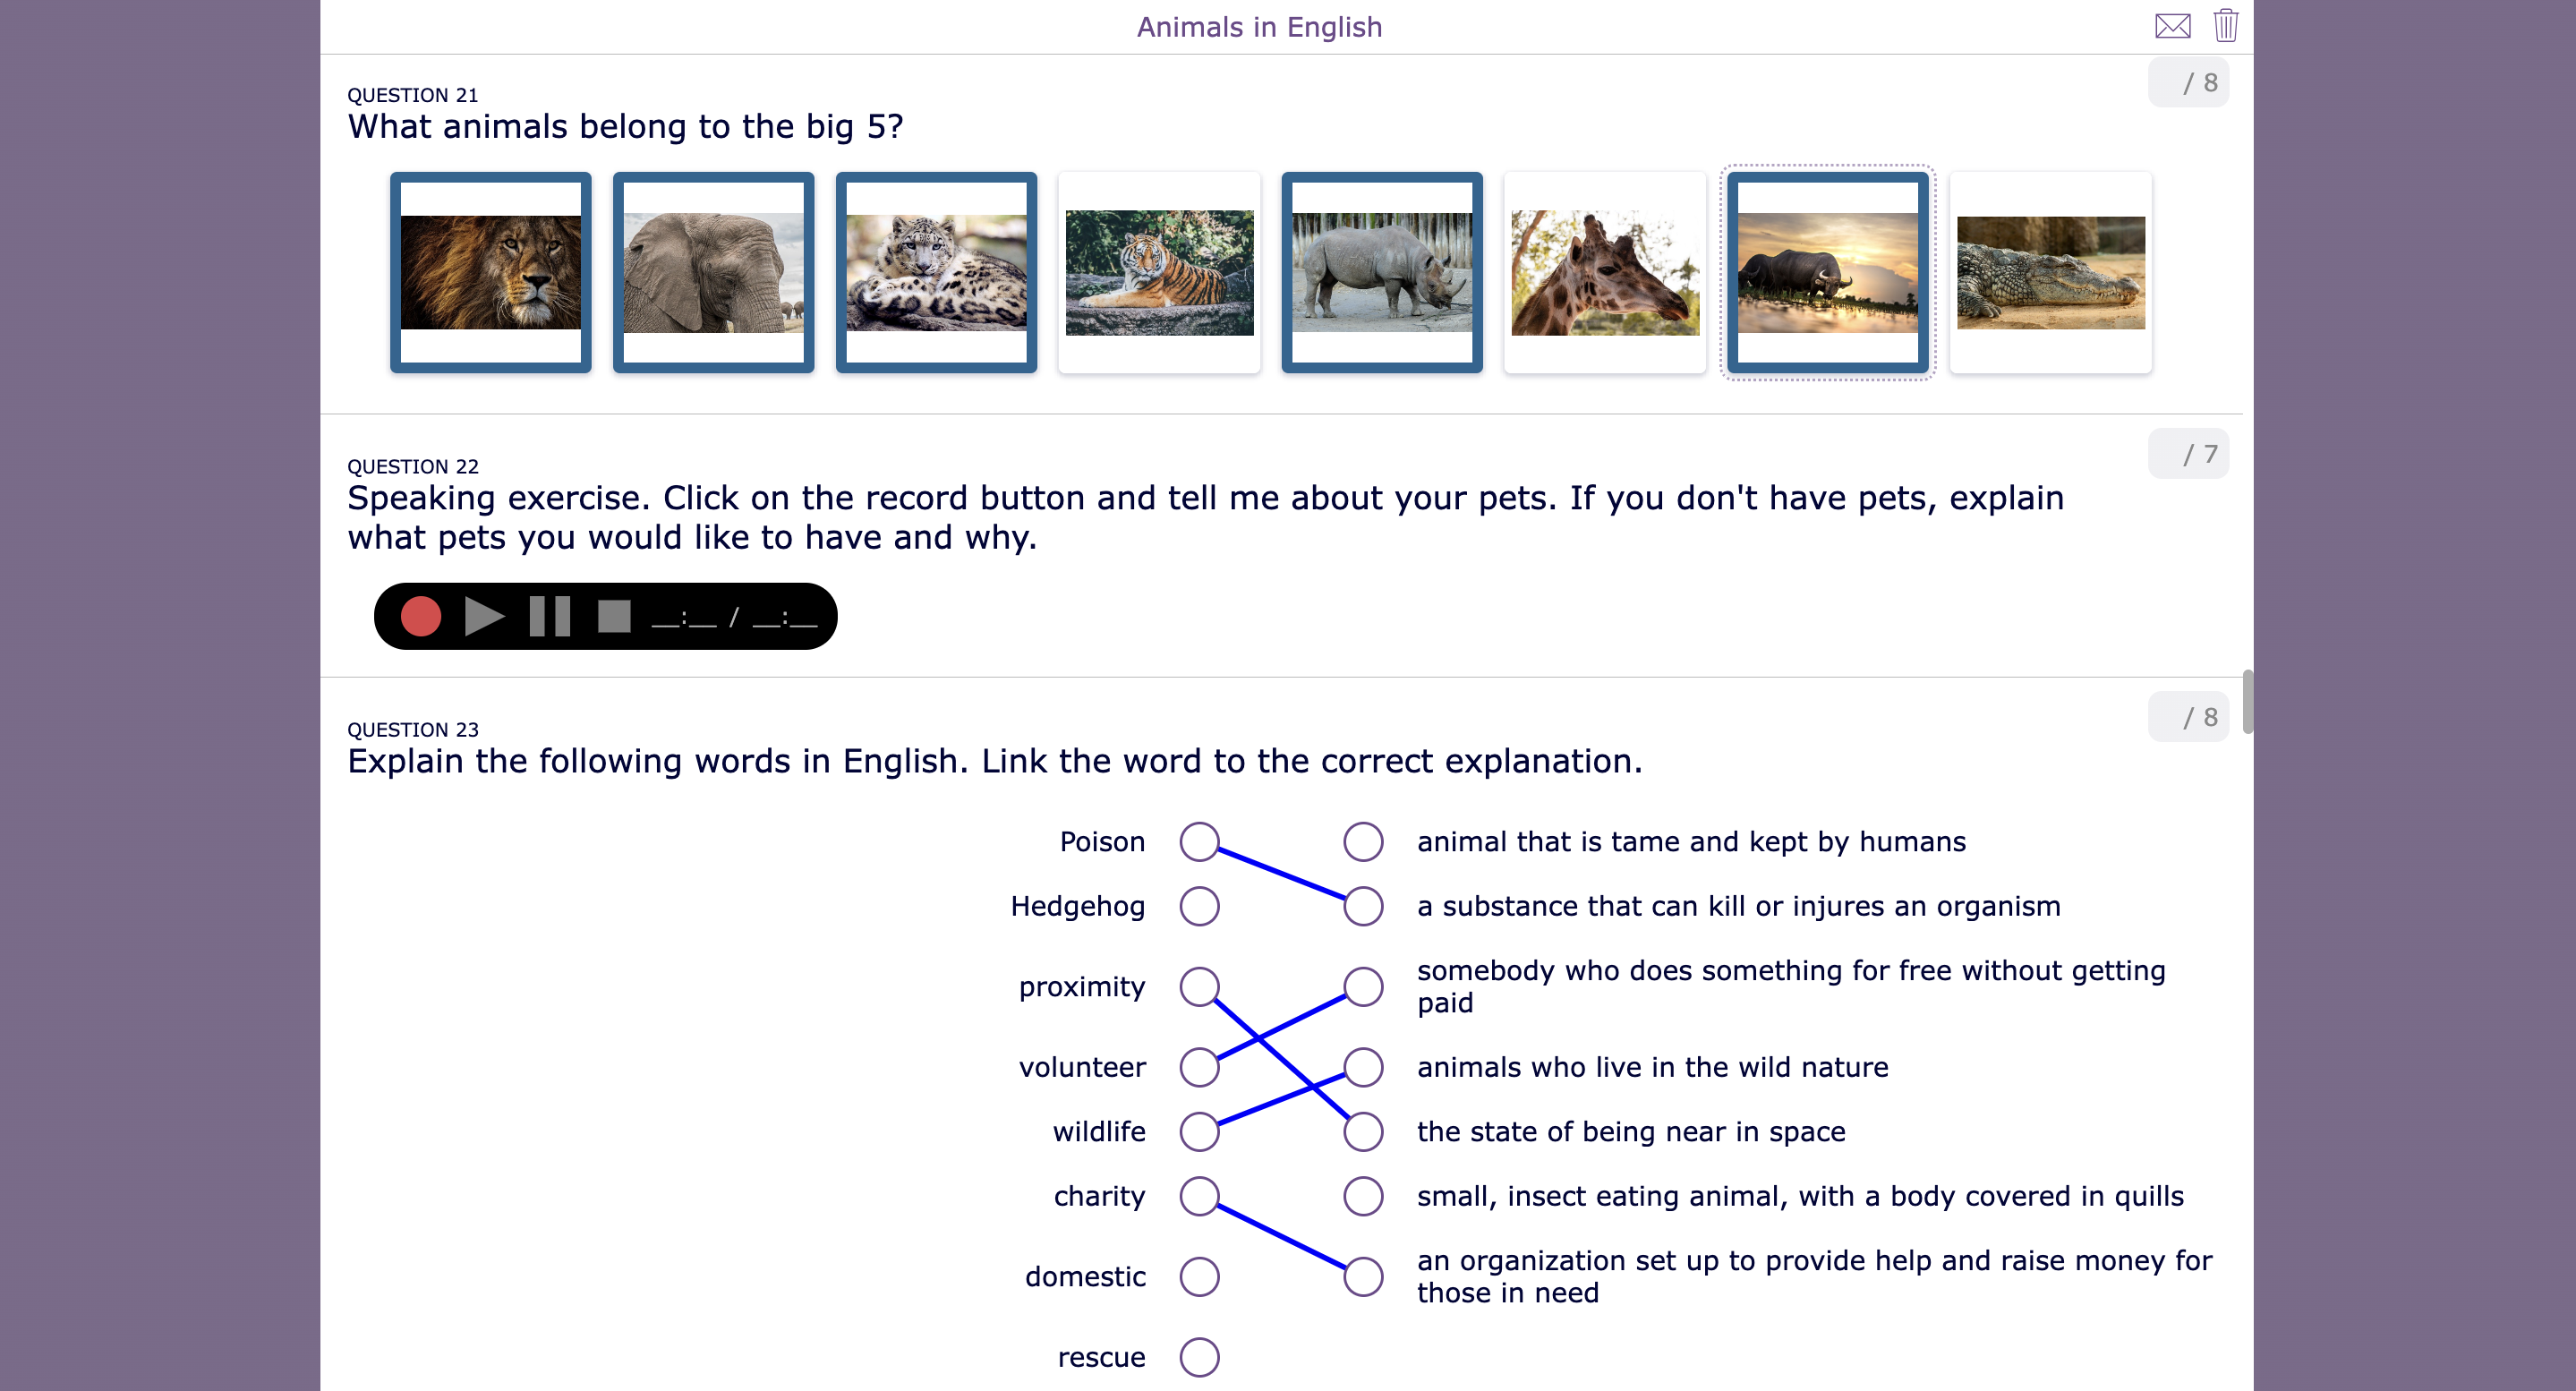Click the email icon in top right
2576x1391 pixels.
[2173, 24]
